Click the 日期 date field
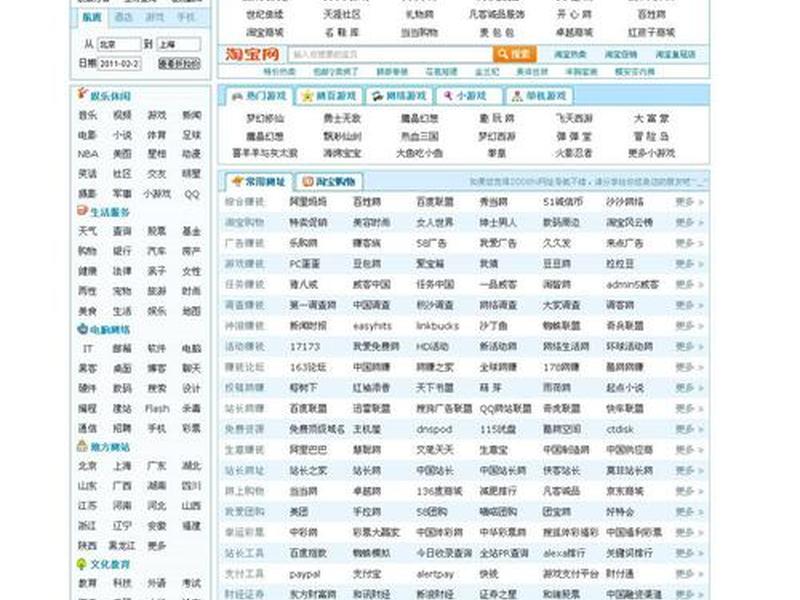Image resolution: width=800 pixels, height=600 pixels. (x=119, y=64)
